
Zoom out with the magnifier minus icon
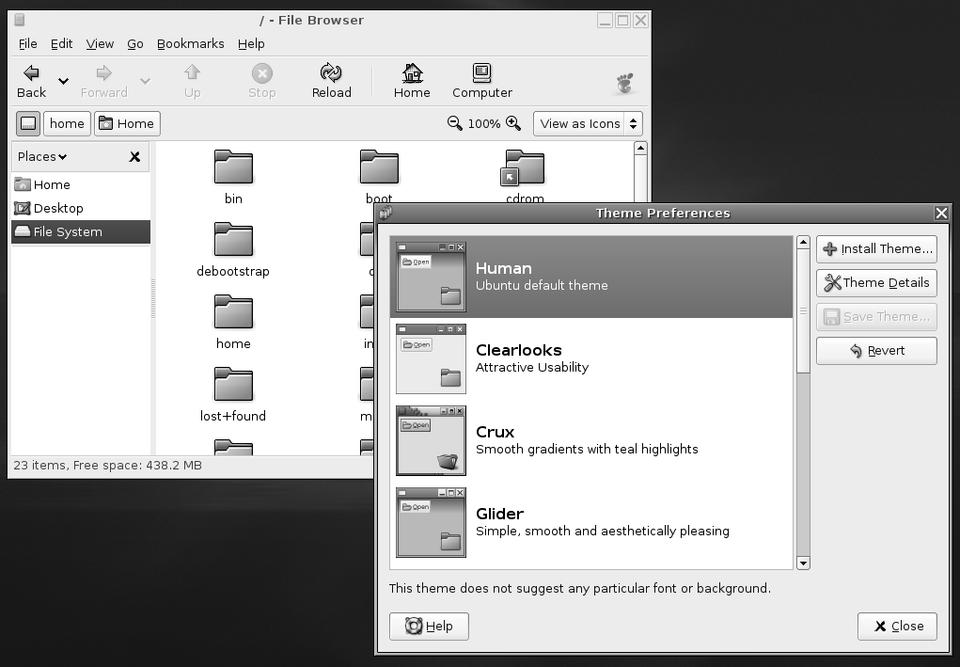click(455, 123)
